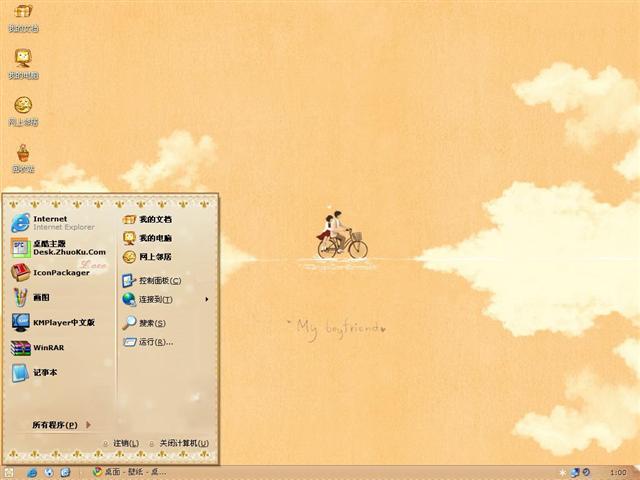Open 我的电脑 in the start menu
Screen dimensions: 640x480
pyautogui.click(x=147, y=238)
